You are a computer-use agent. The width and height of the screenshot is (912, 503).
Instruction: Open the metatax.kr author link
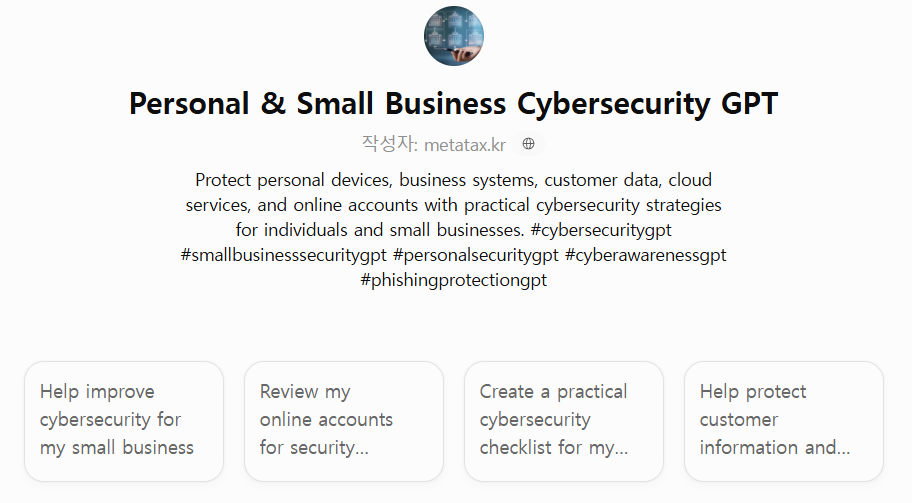(465, 145)
